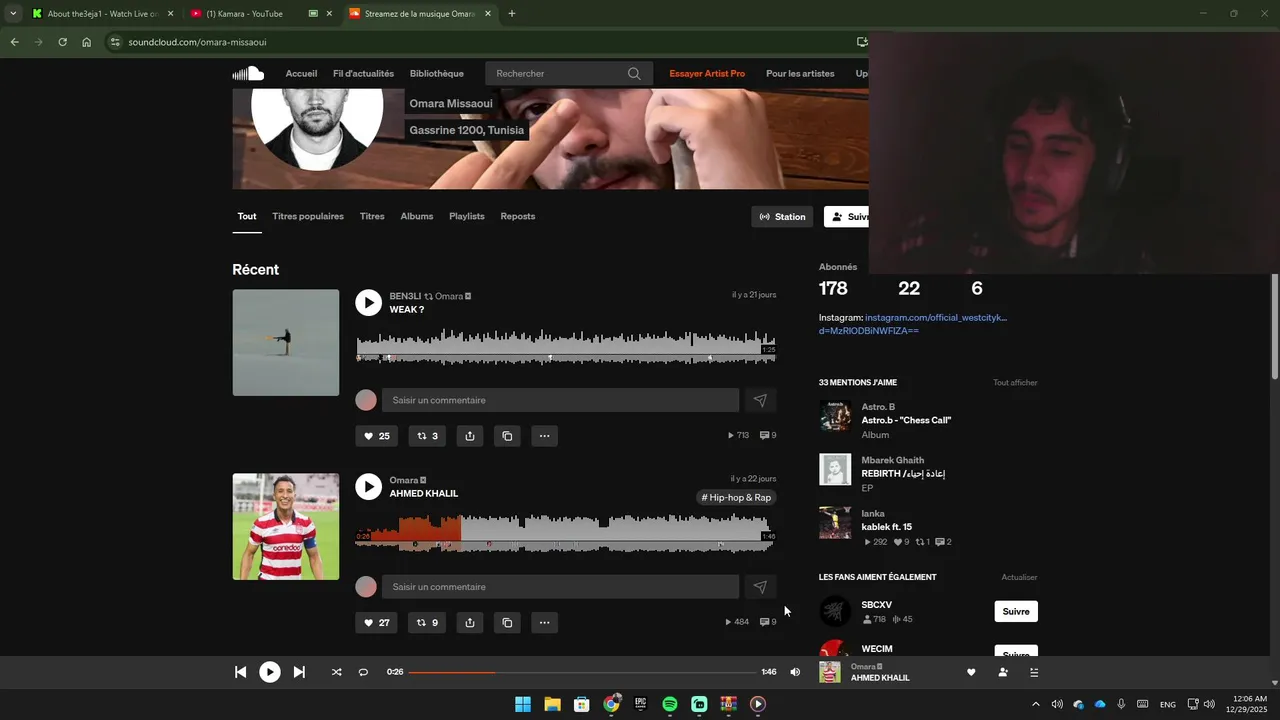The height and width of the screenshot is (720, 1280).
Task: Open a new browser tab
Action: (x=512, y=14)
